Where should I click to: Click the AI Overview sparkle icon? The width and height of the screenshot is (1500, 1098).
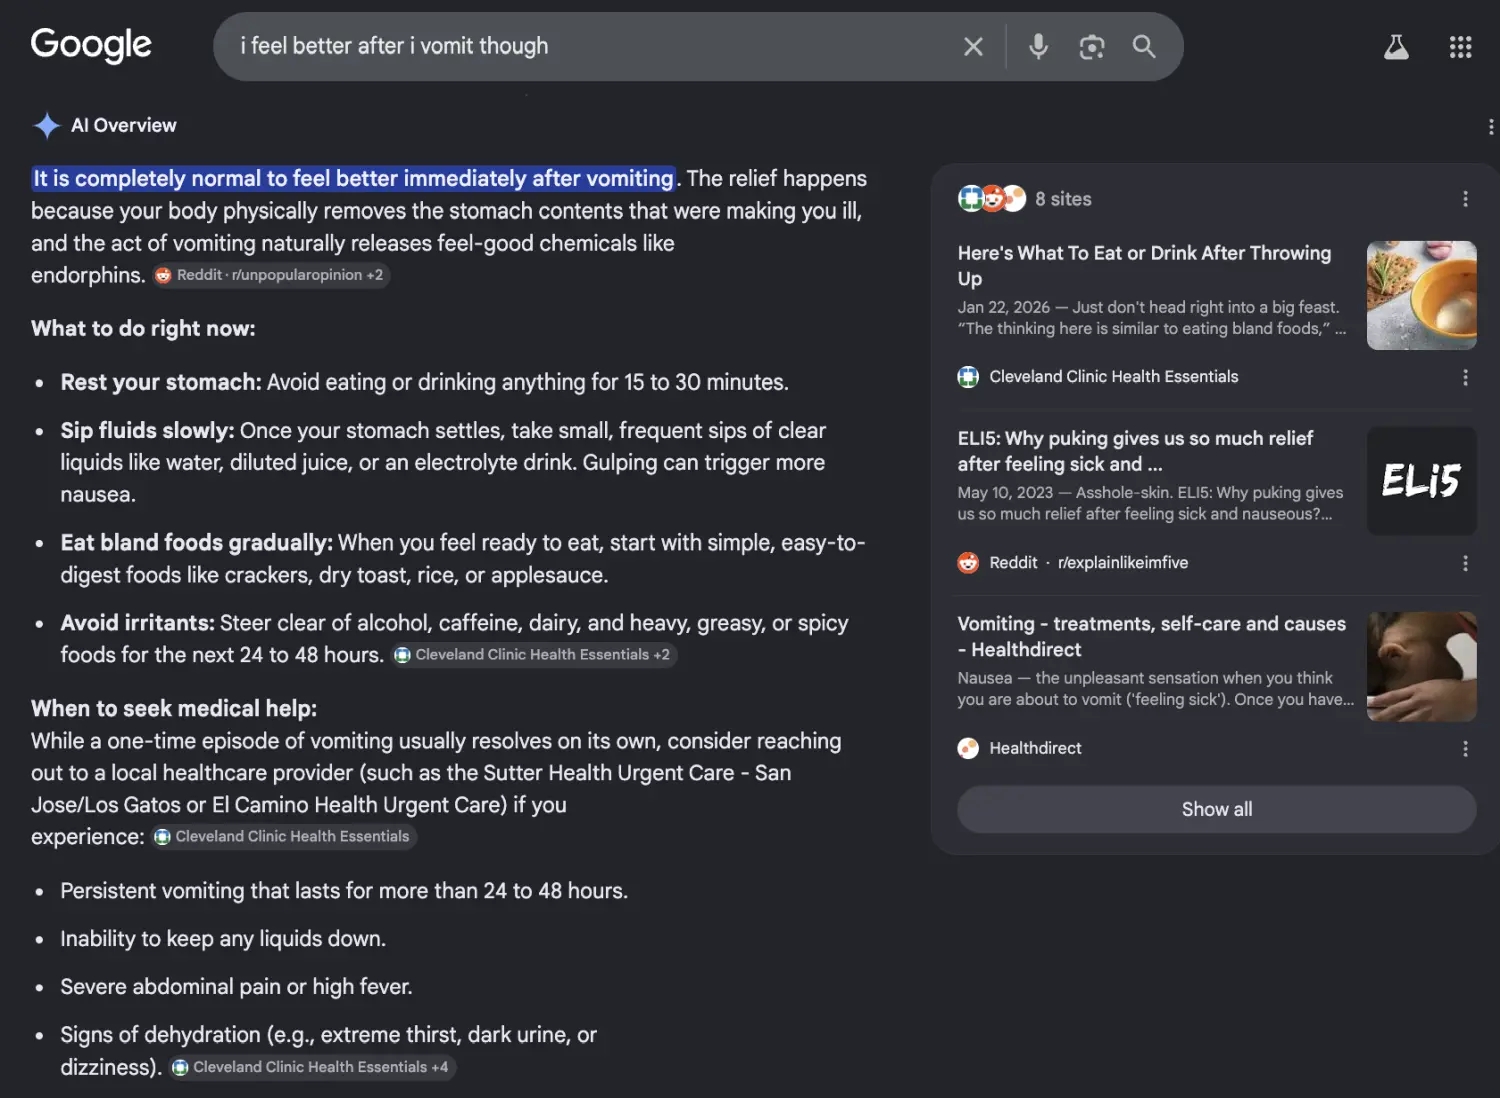(46, 125)
